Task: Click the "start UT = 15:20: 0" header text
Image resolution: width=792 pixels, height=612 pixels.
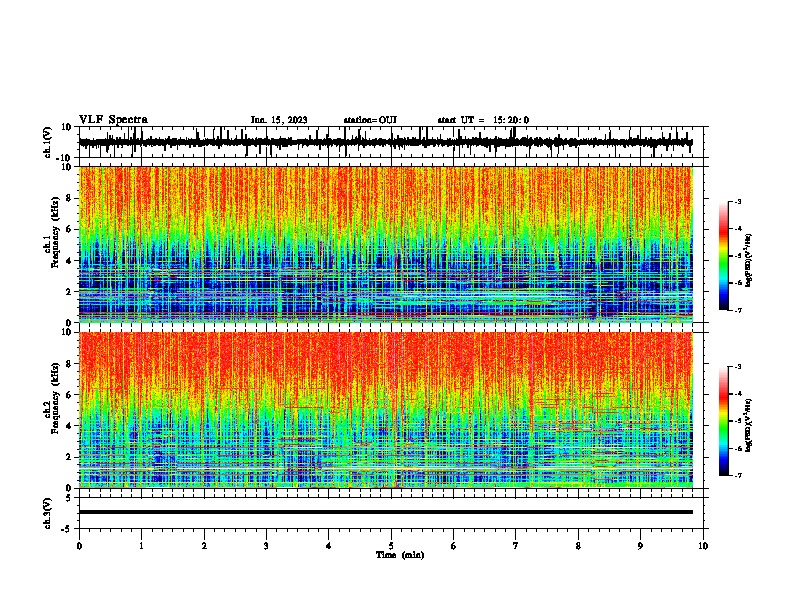Action: tap(483, 120)
